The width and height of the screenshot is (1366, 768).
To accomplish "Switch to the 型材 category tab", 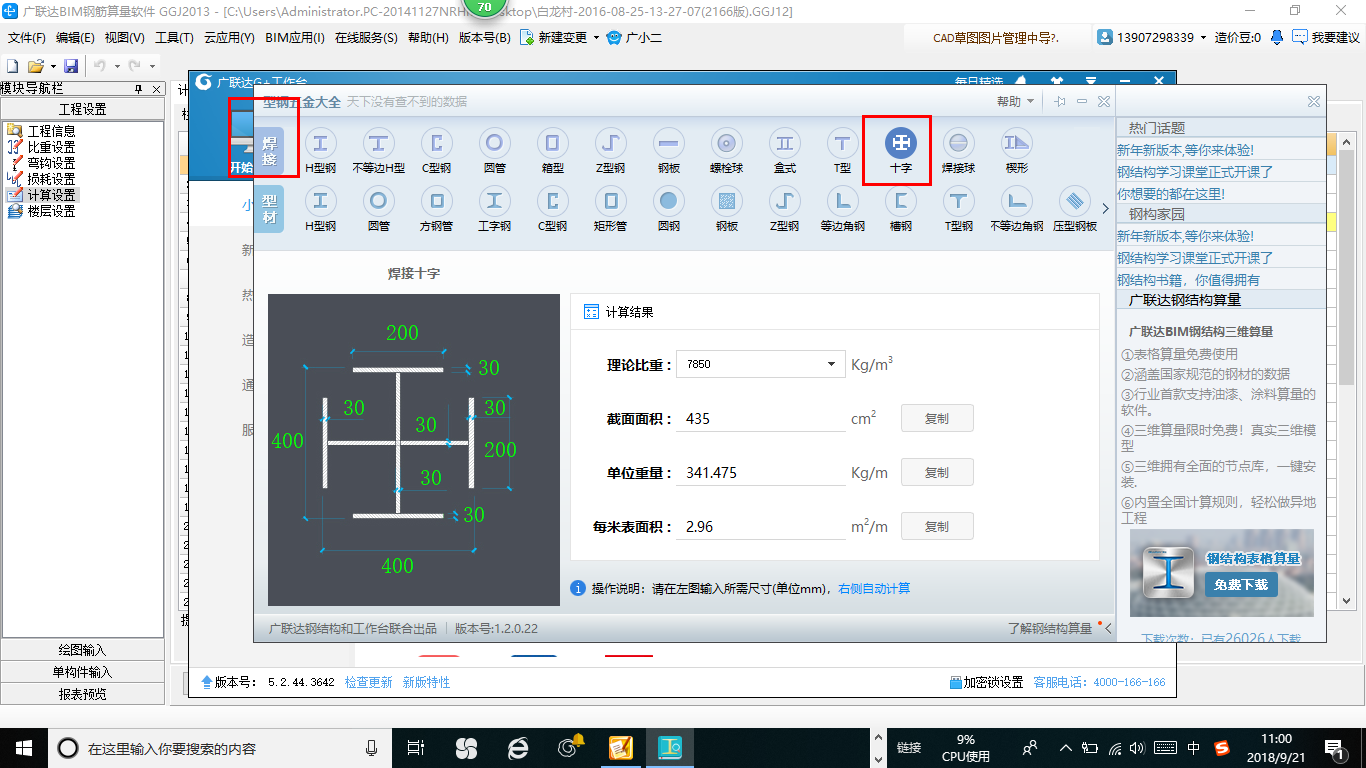I will (269, 208).
